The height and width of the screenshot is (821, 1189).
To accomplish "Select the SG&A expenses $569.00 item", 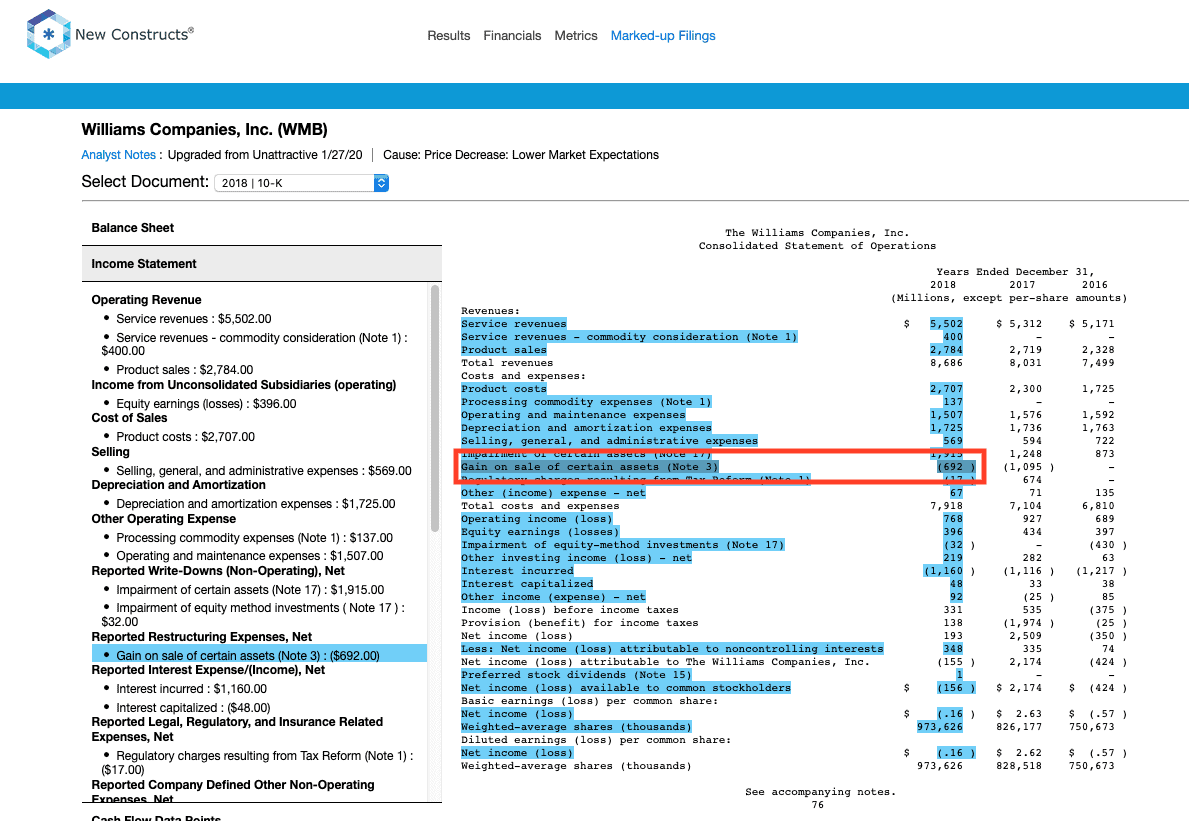I will tap(263, 471).
